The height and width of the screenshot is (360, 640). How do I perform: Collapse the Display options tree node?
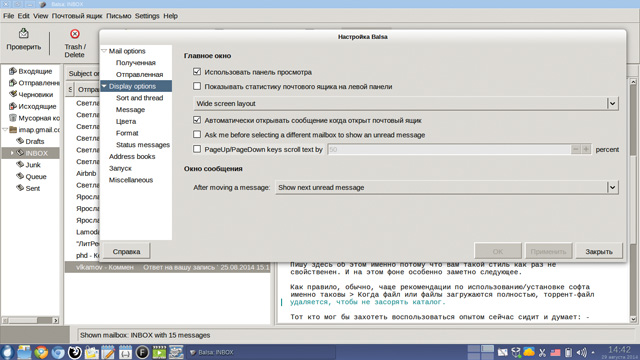click(104, 86)
